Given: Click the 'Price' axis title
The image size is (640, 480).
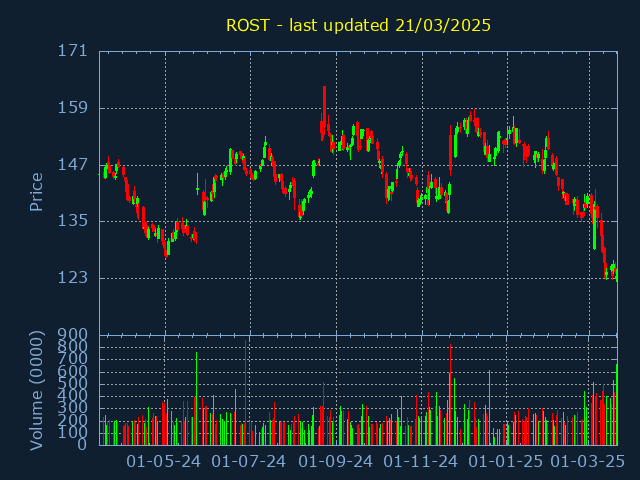Looking at the screenshot, I should (x=36, y=192).
